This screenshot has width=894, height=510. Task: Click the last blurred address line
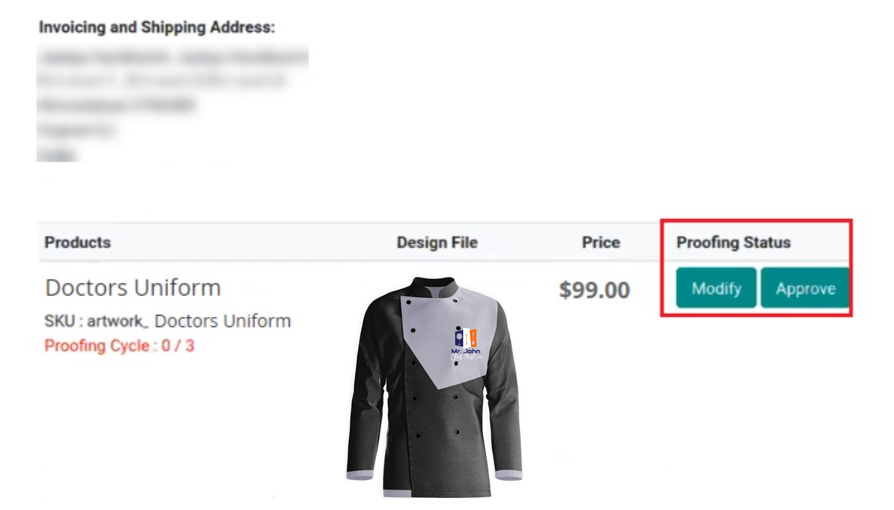pos(58,154)
